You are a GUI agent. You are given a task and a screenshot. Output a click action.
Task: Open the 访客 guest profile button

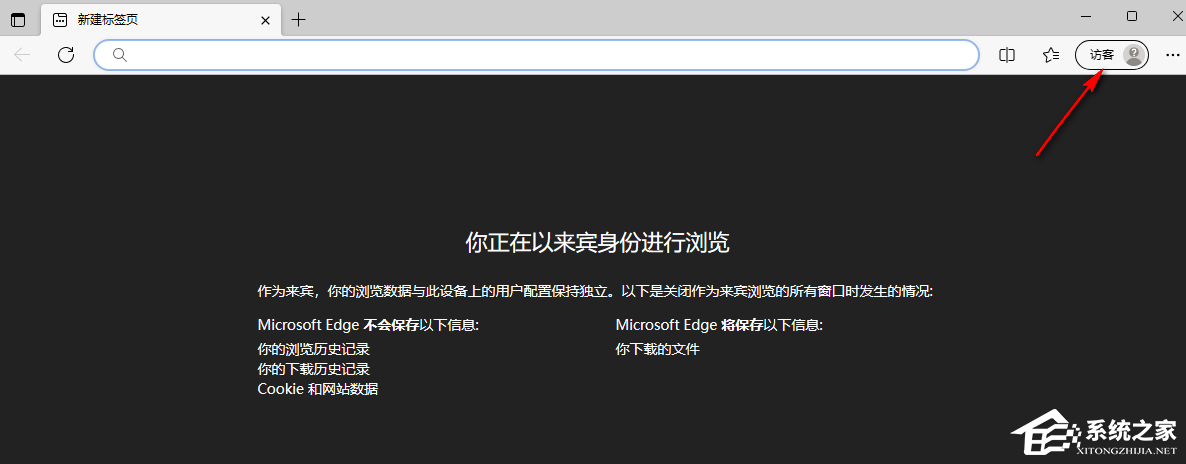(1112, 54)
